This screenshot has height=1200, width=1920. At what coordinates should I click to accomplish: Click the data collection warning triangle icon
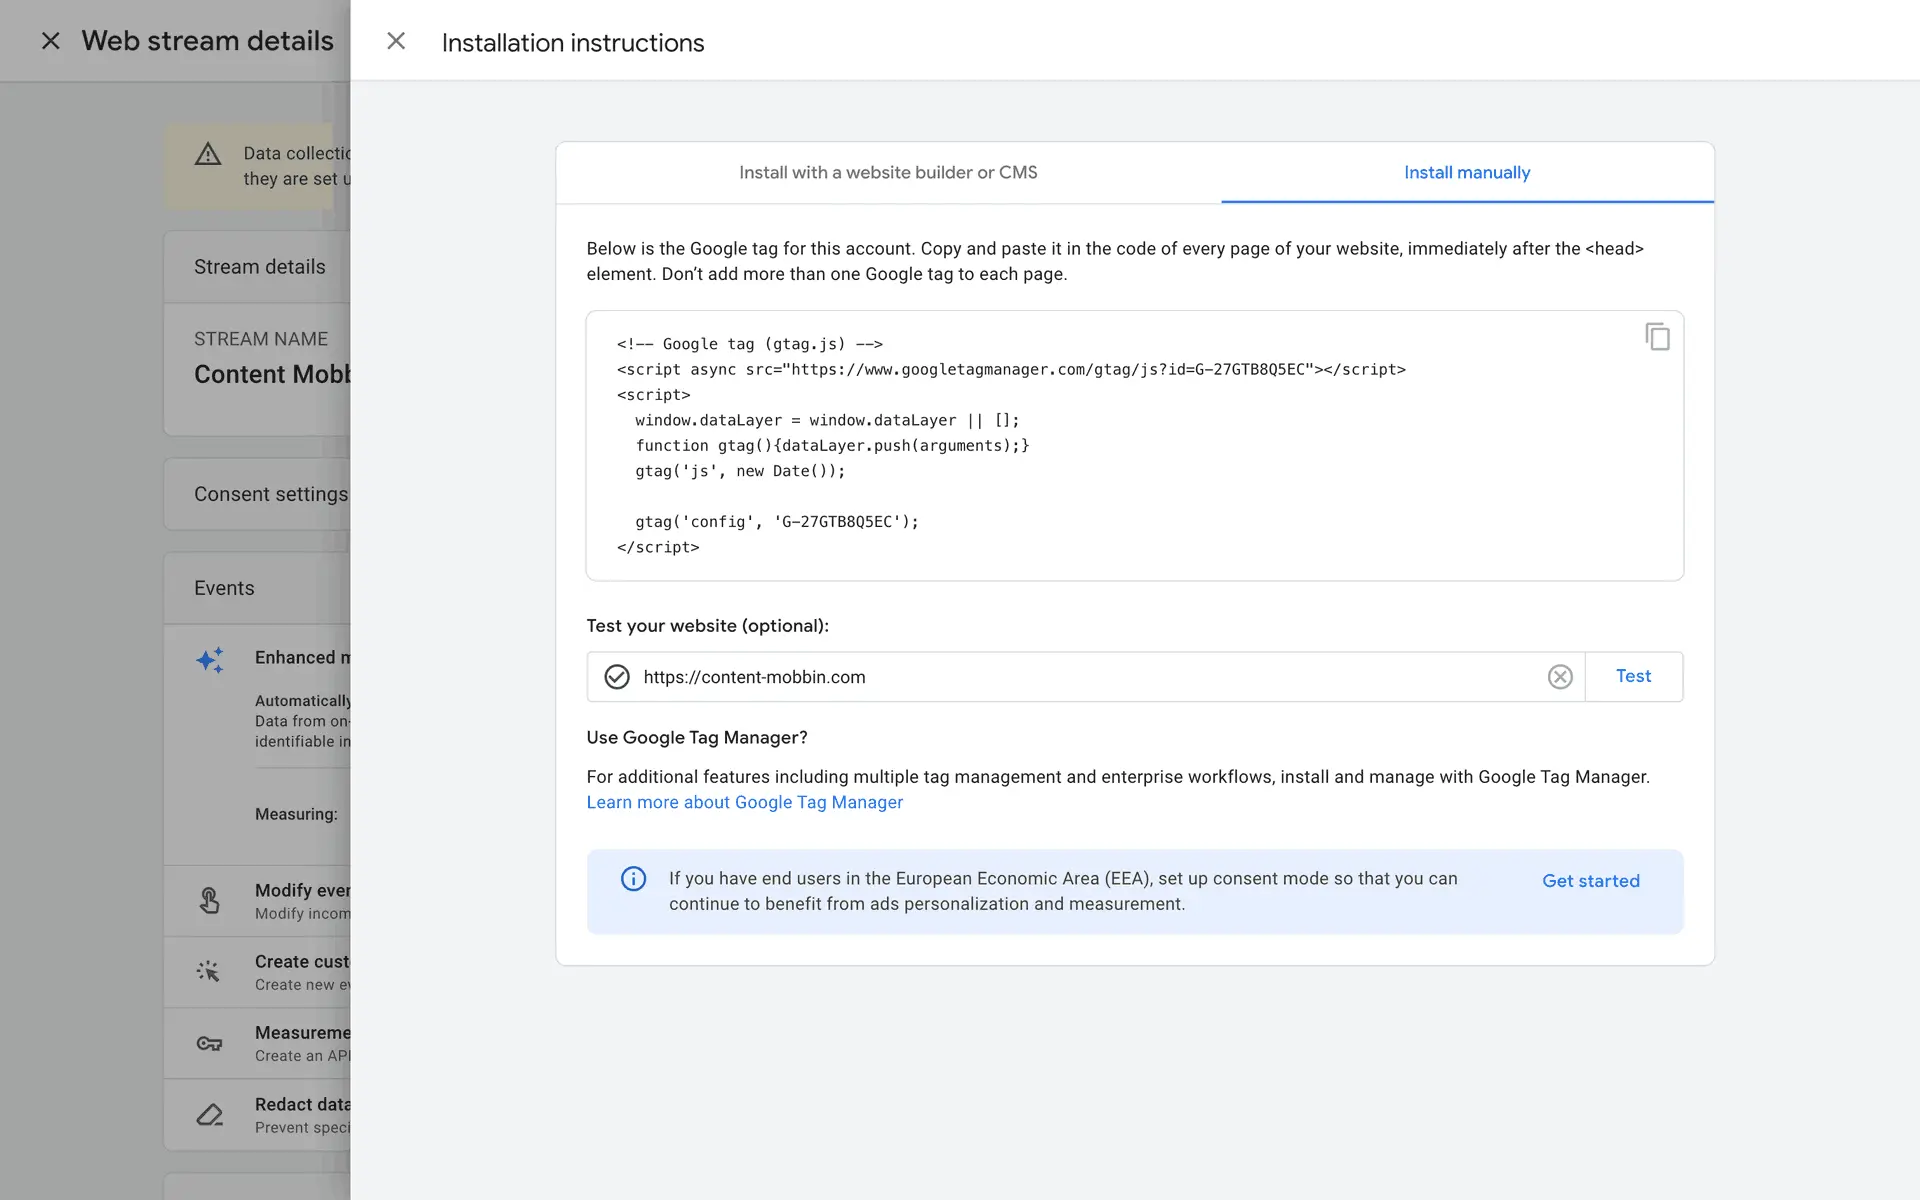click(x=208, y=154)
